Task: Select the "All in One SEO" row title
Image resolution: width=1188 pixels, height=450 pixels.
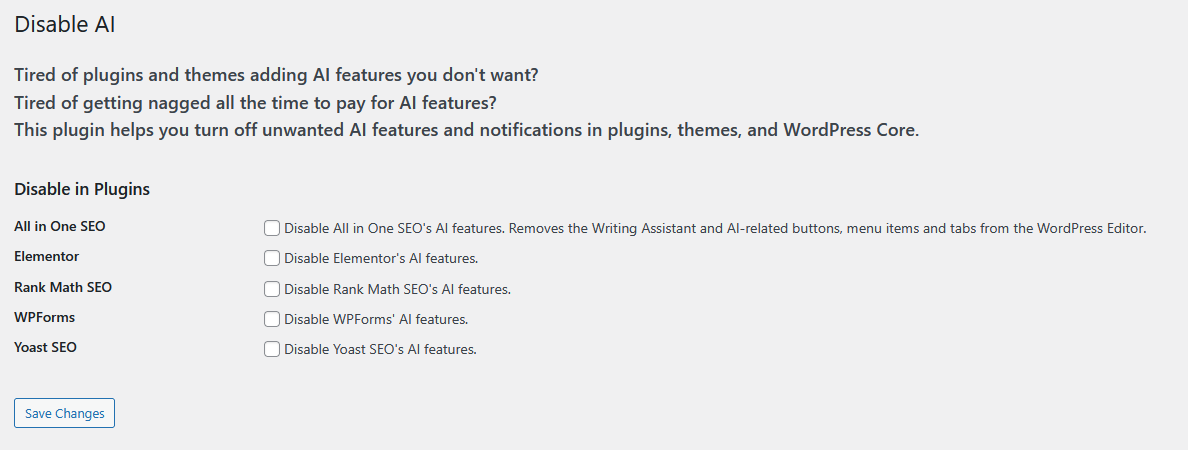Action: pyautogui.click(x=60, y=226)
